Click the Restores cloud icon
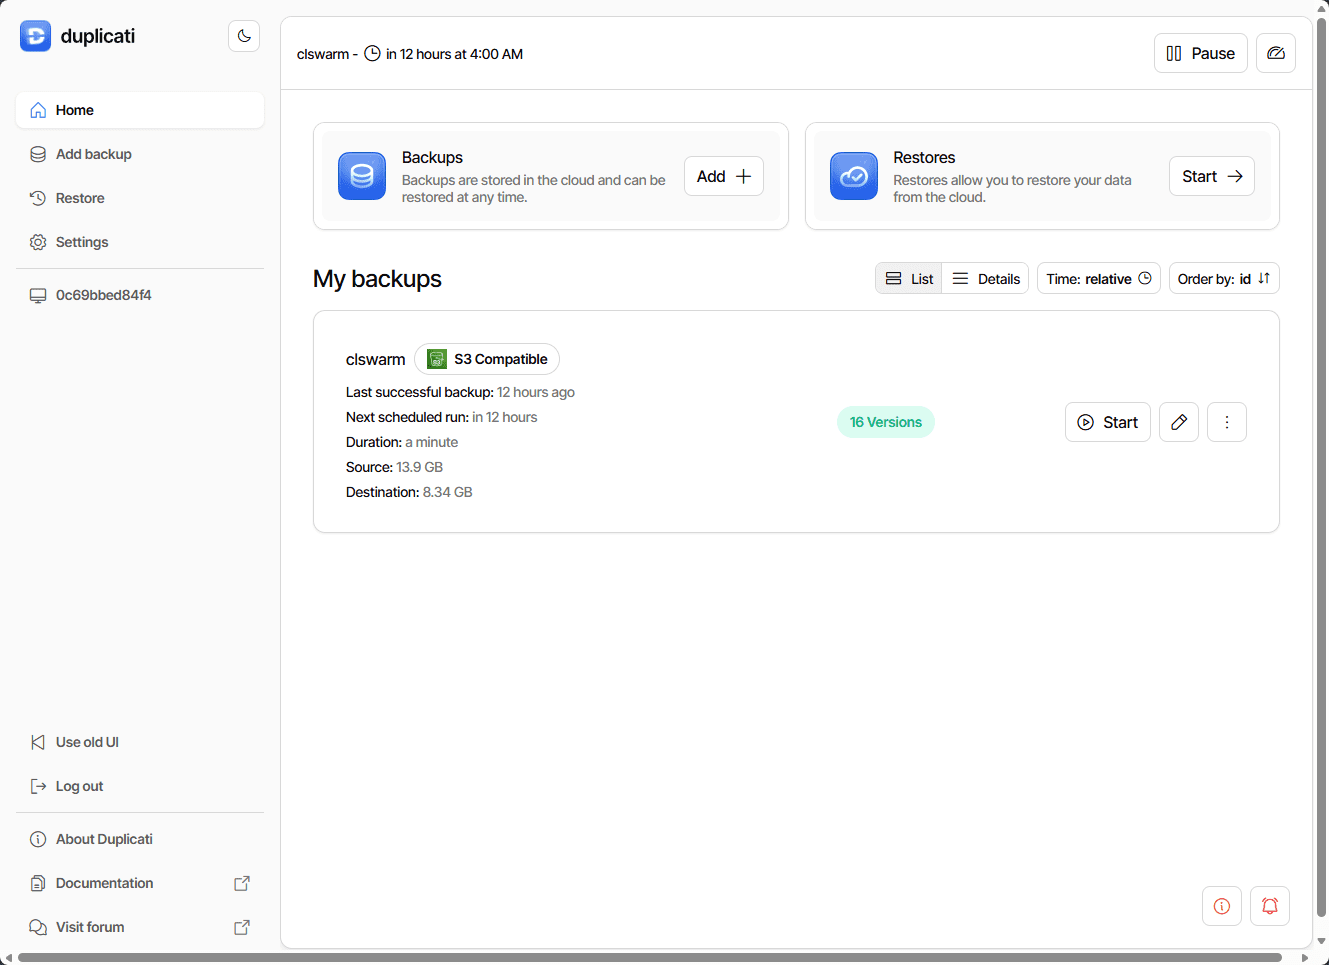 (x=854, y=176)
